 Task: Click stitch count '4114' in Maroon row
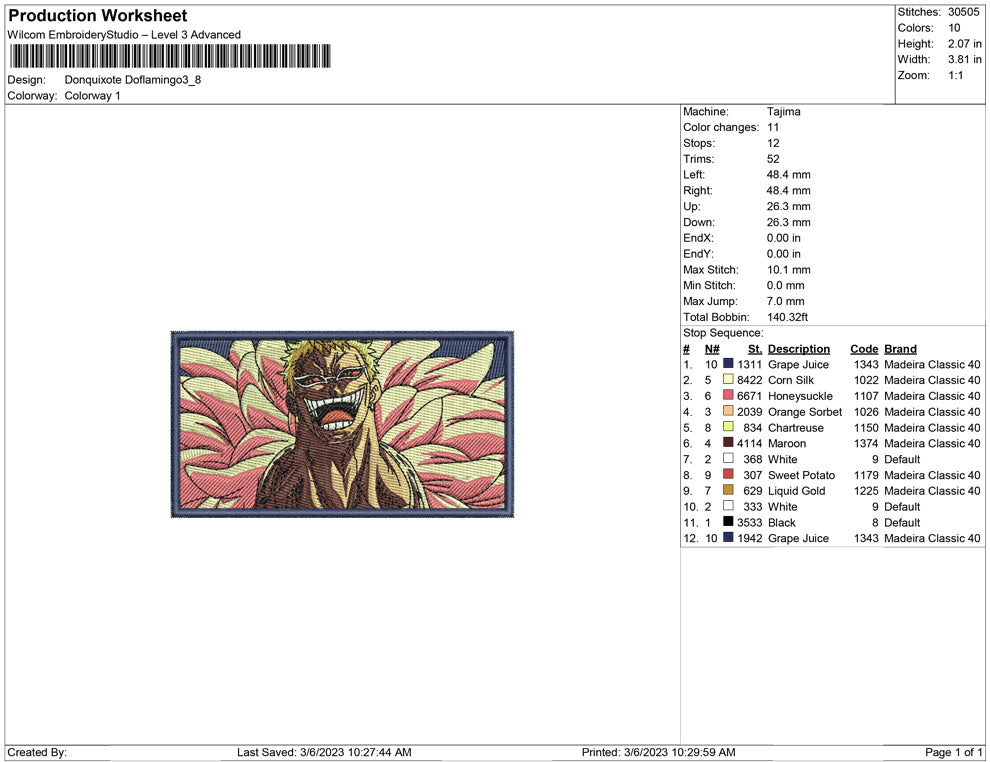tap(749, 443)
